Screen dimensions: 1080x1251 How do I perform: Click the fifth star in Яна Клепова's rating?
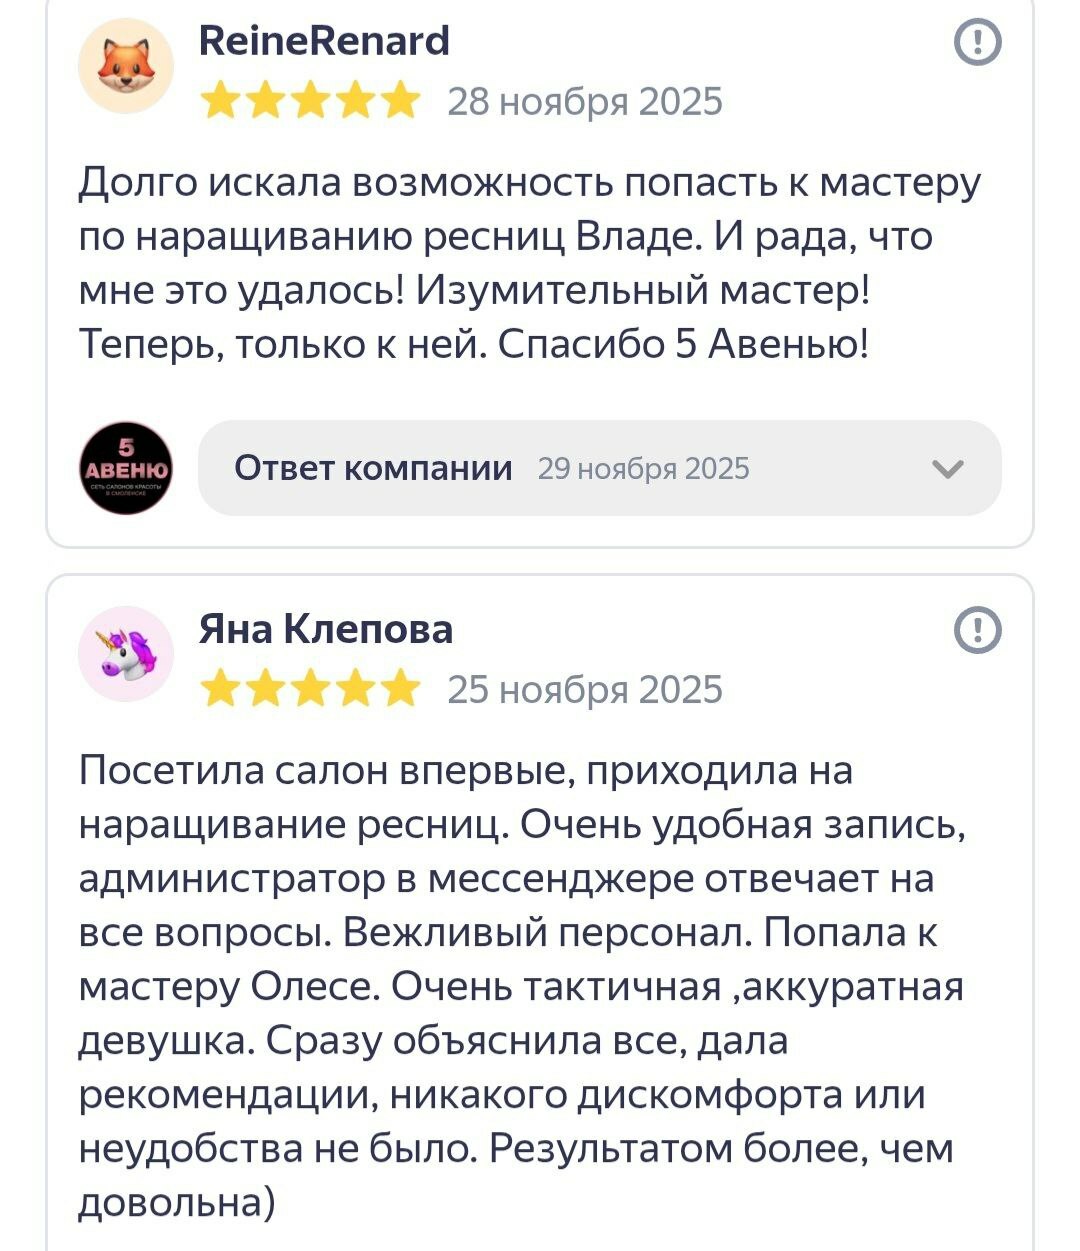401,690
